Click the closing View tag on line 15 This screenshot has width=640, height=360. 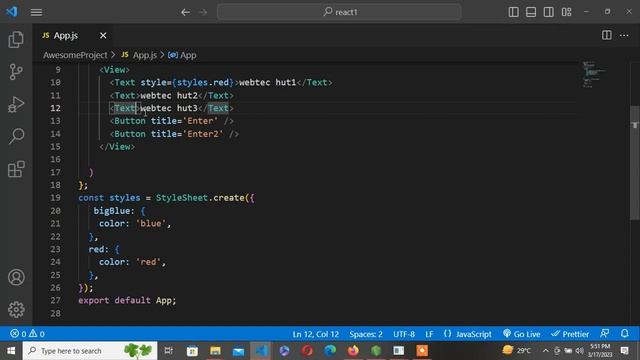(x=117, y=147)
